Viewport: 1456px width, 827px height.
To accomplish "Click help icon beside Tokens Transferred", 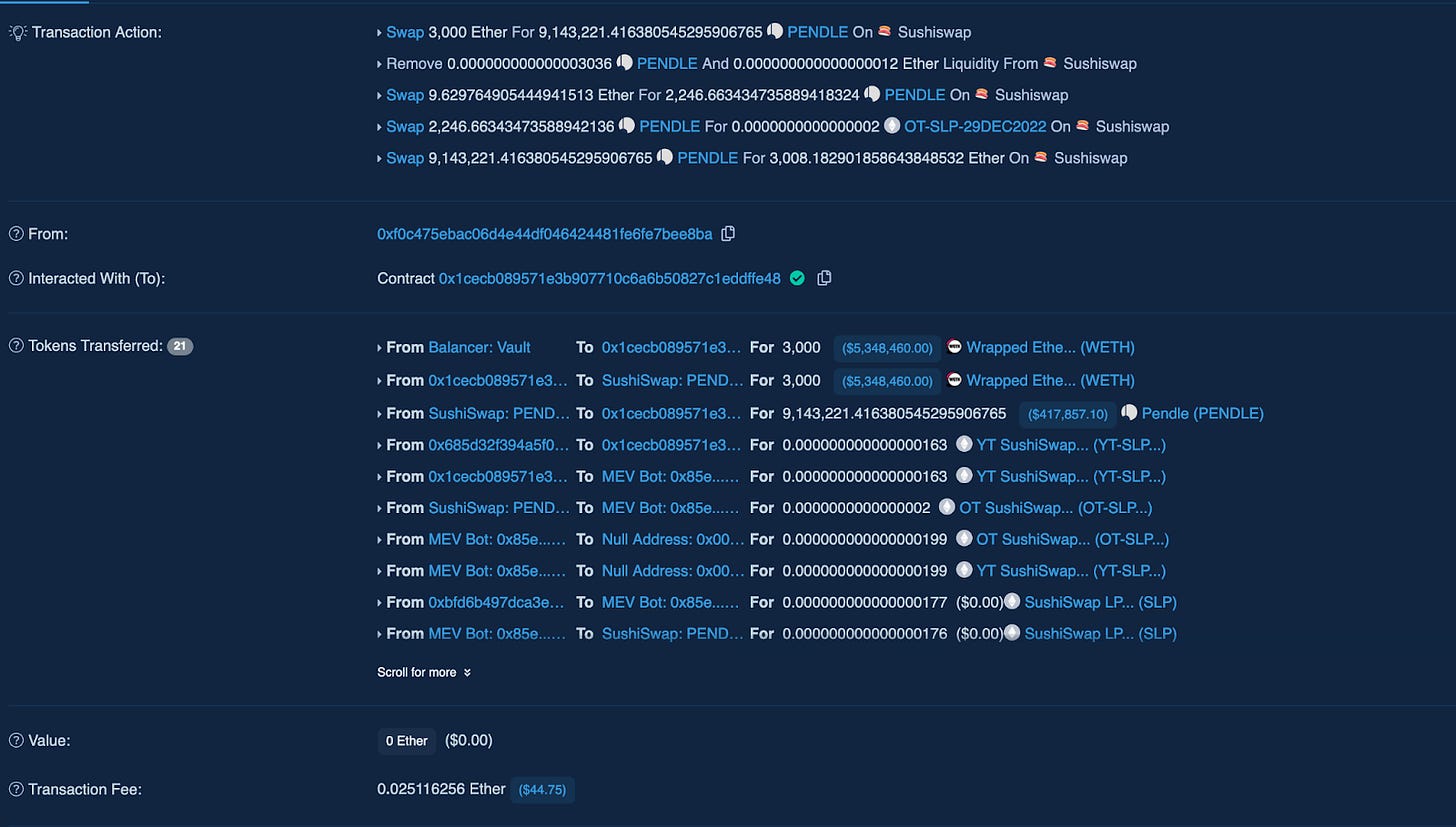I will tap(16, 346).
